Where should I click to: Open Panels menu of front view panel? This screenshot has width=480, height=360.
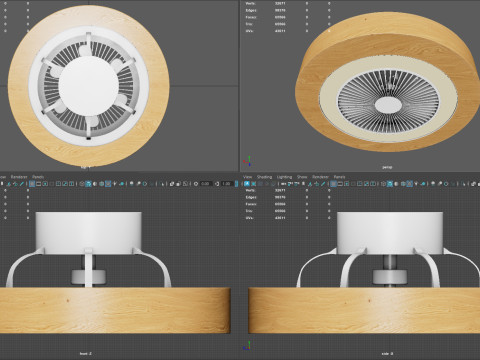click(38, 177)
